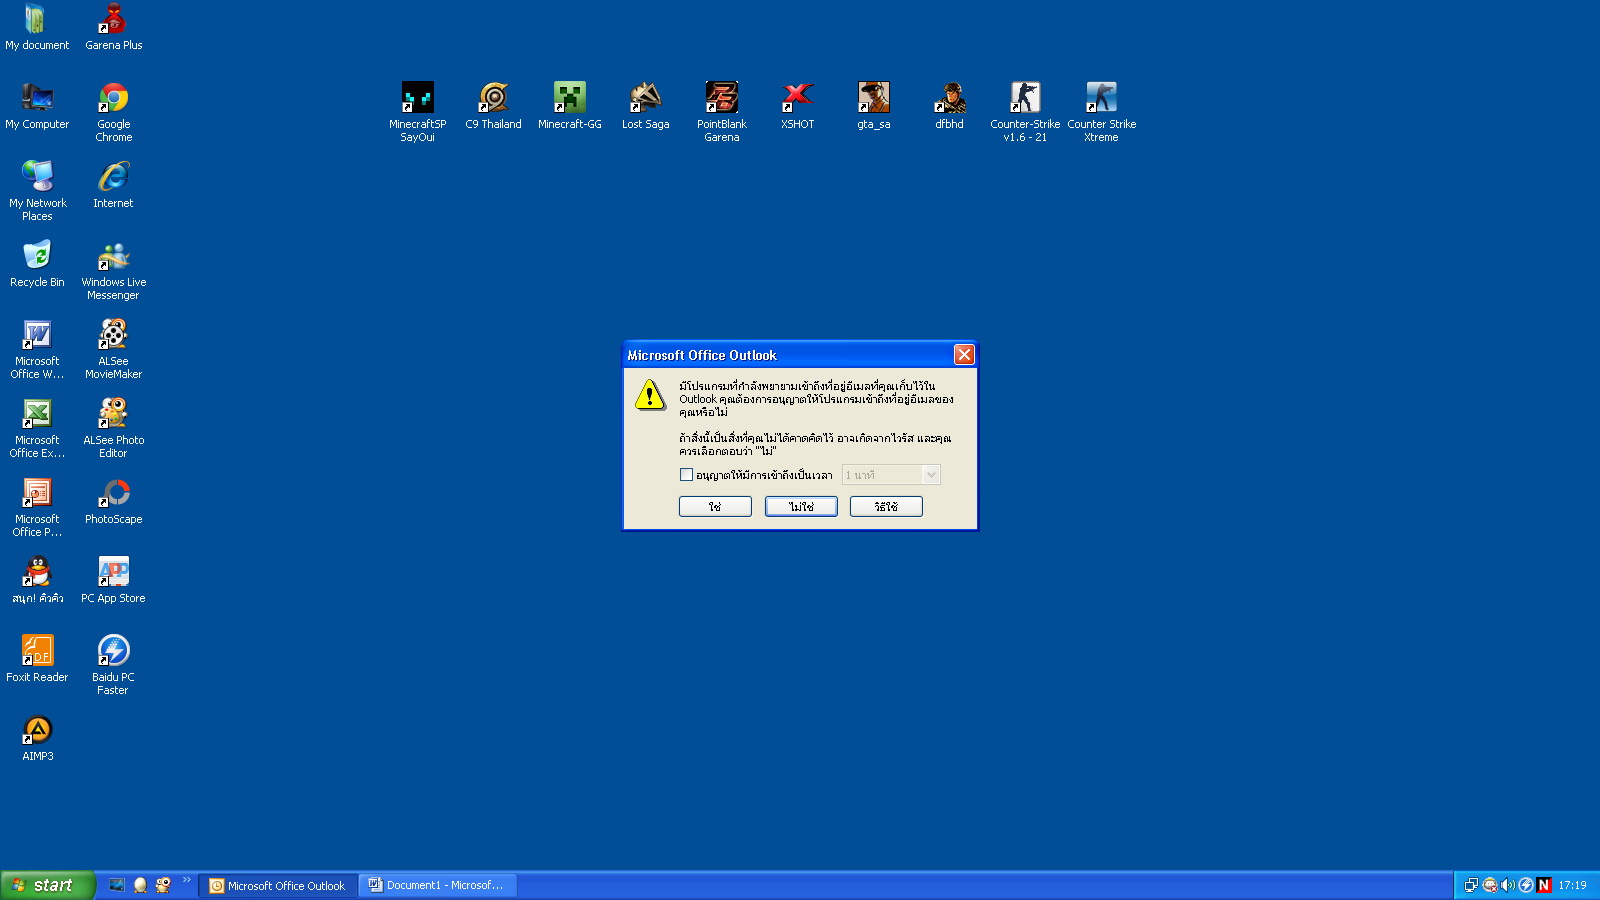The image size is (1600, 900).
Task: Click the egg quick launch icon
Action: [x=140, y=885]
